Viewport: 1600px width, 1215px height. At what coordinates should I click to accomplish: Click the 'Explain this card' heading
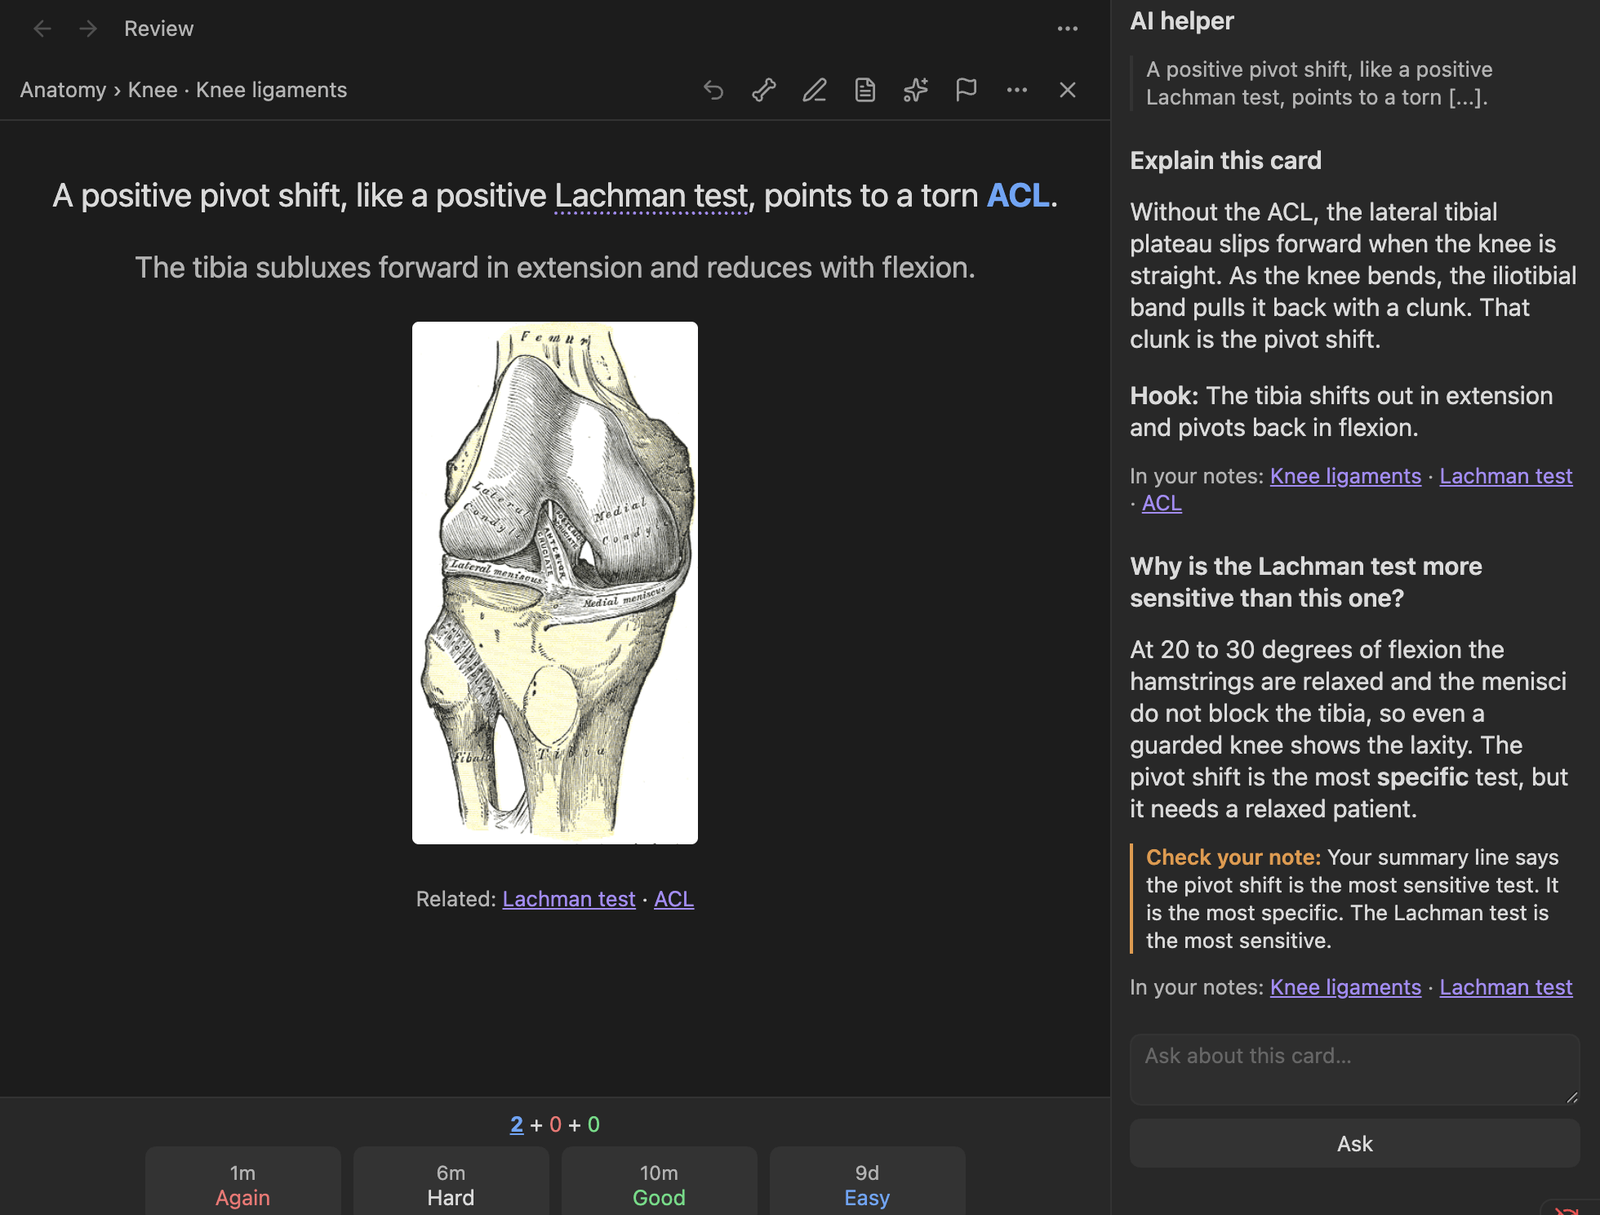[1225, 161]
